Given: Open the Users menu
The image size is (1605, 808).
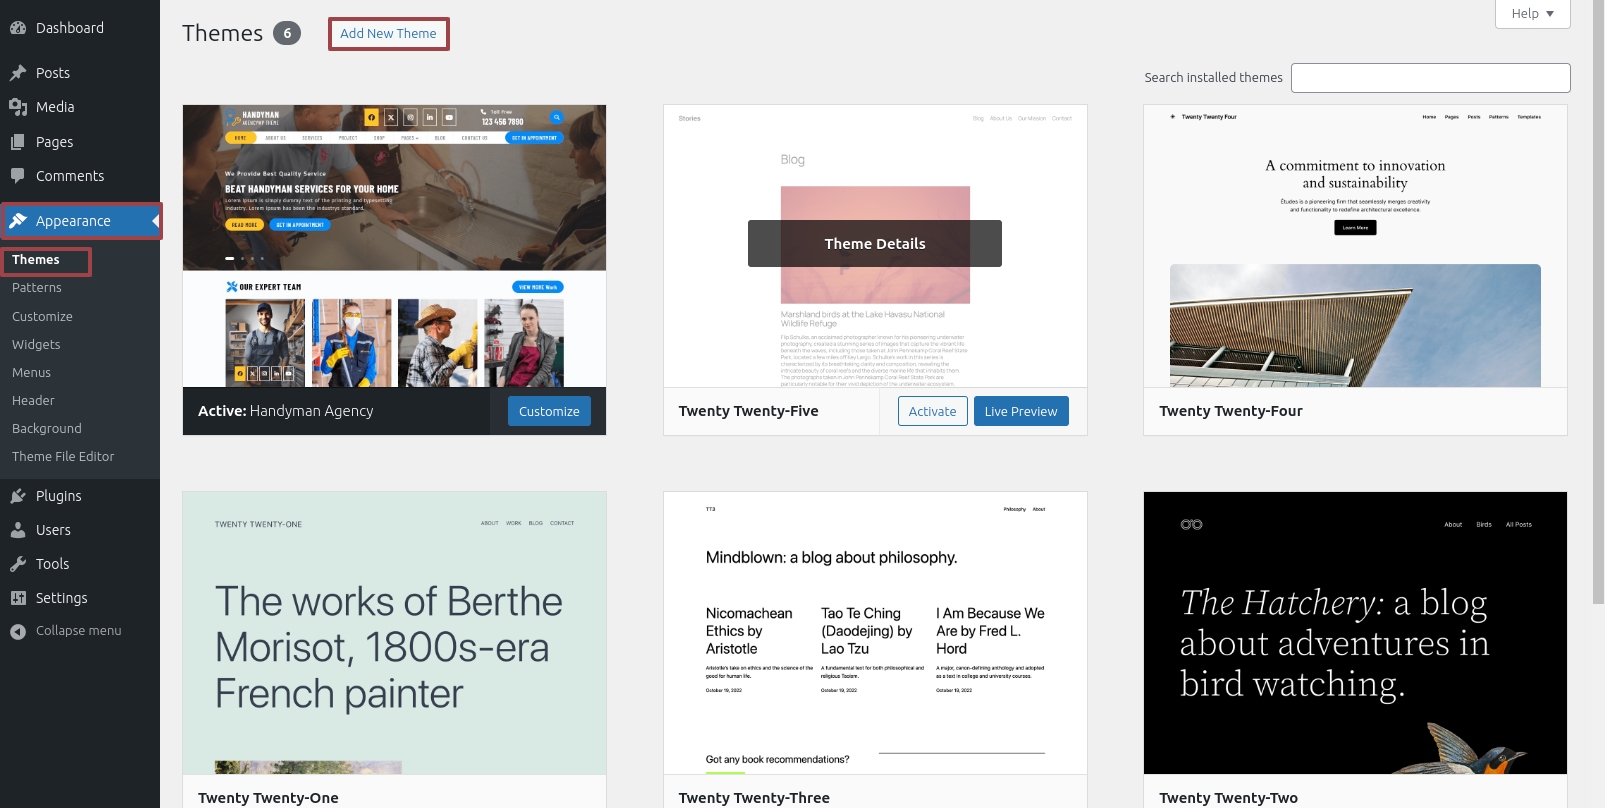Looking at the screenshot, I should pos(80,530).
